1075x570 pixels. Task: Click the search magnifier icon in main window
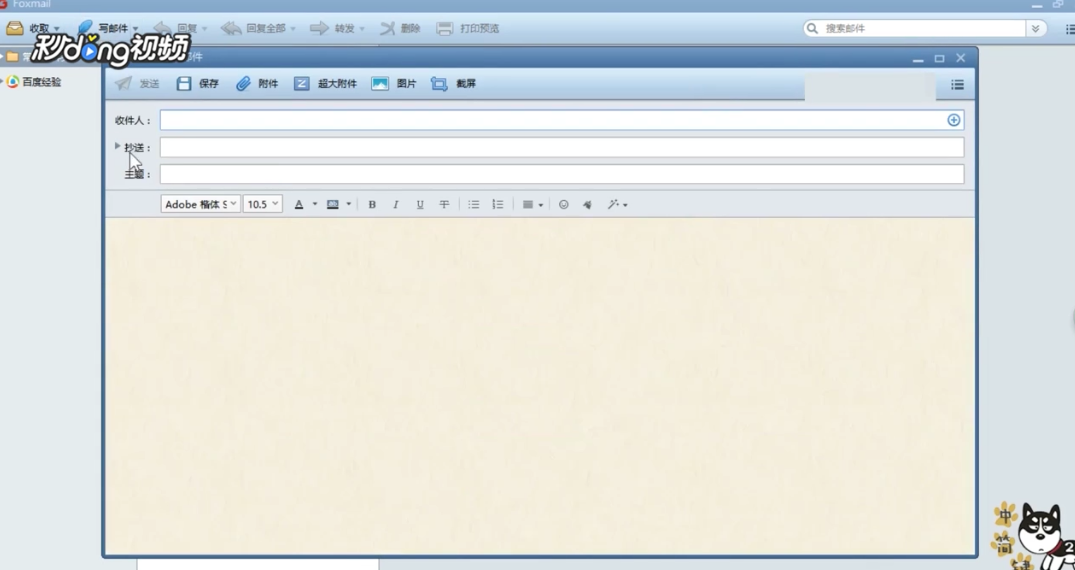pos(813,29)
